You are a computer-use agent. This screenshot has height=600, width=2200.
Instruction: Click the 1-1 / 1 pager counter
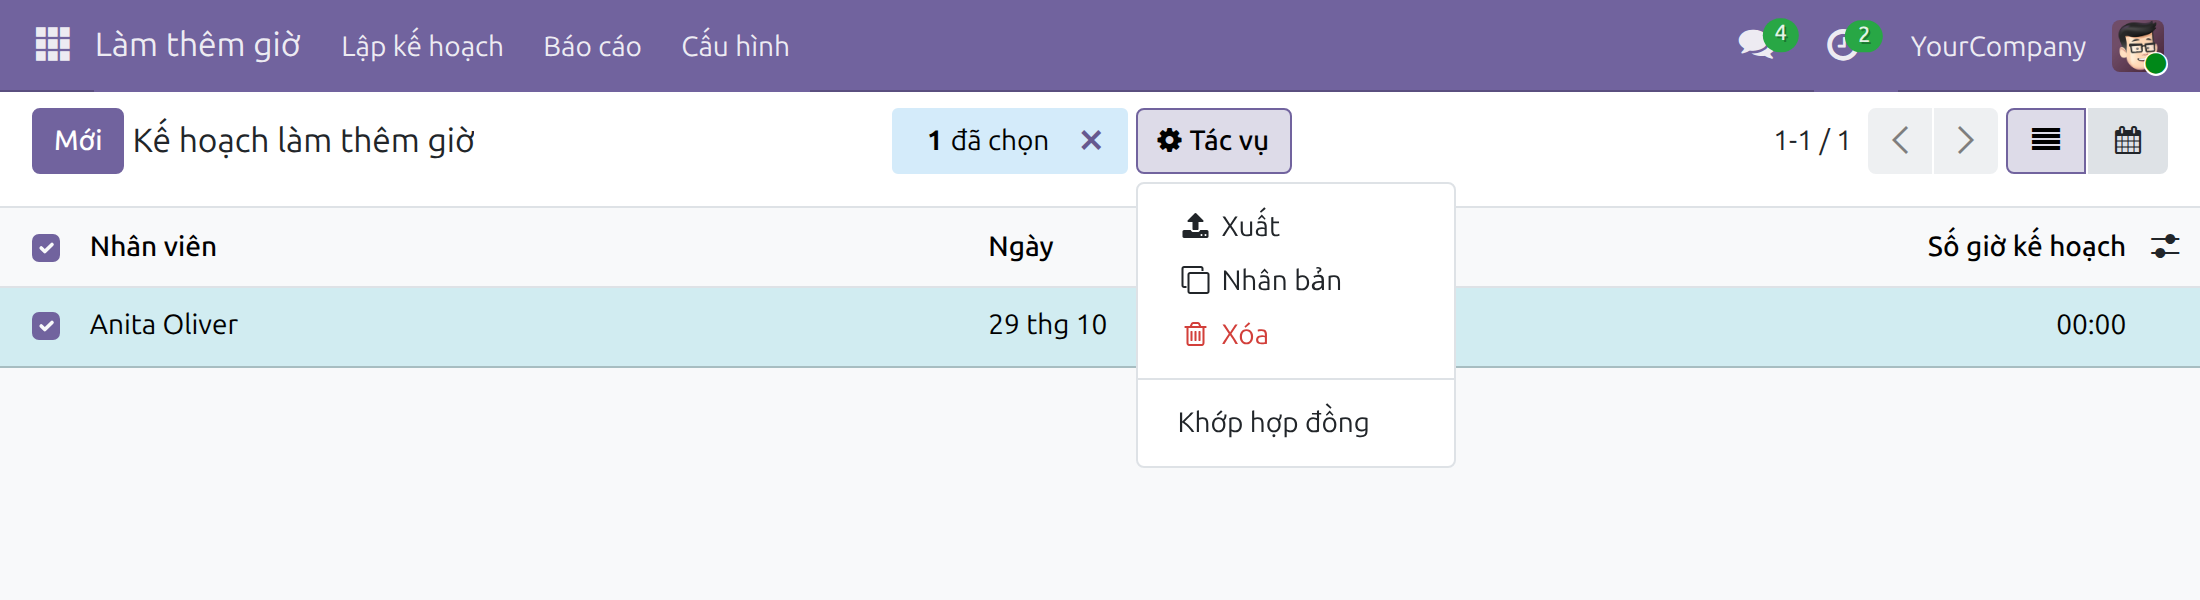pyautogui.click(x=1812, y=141)
